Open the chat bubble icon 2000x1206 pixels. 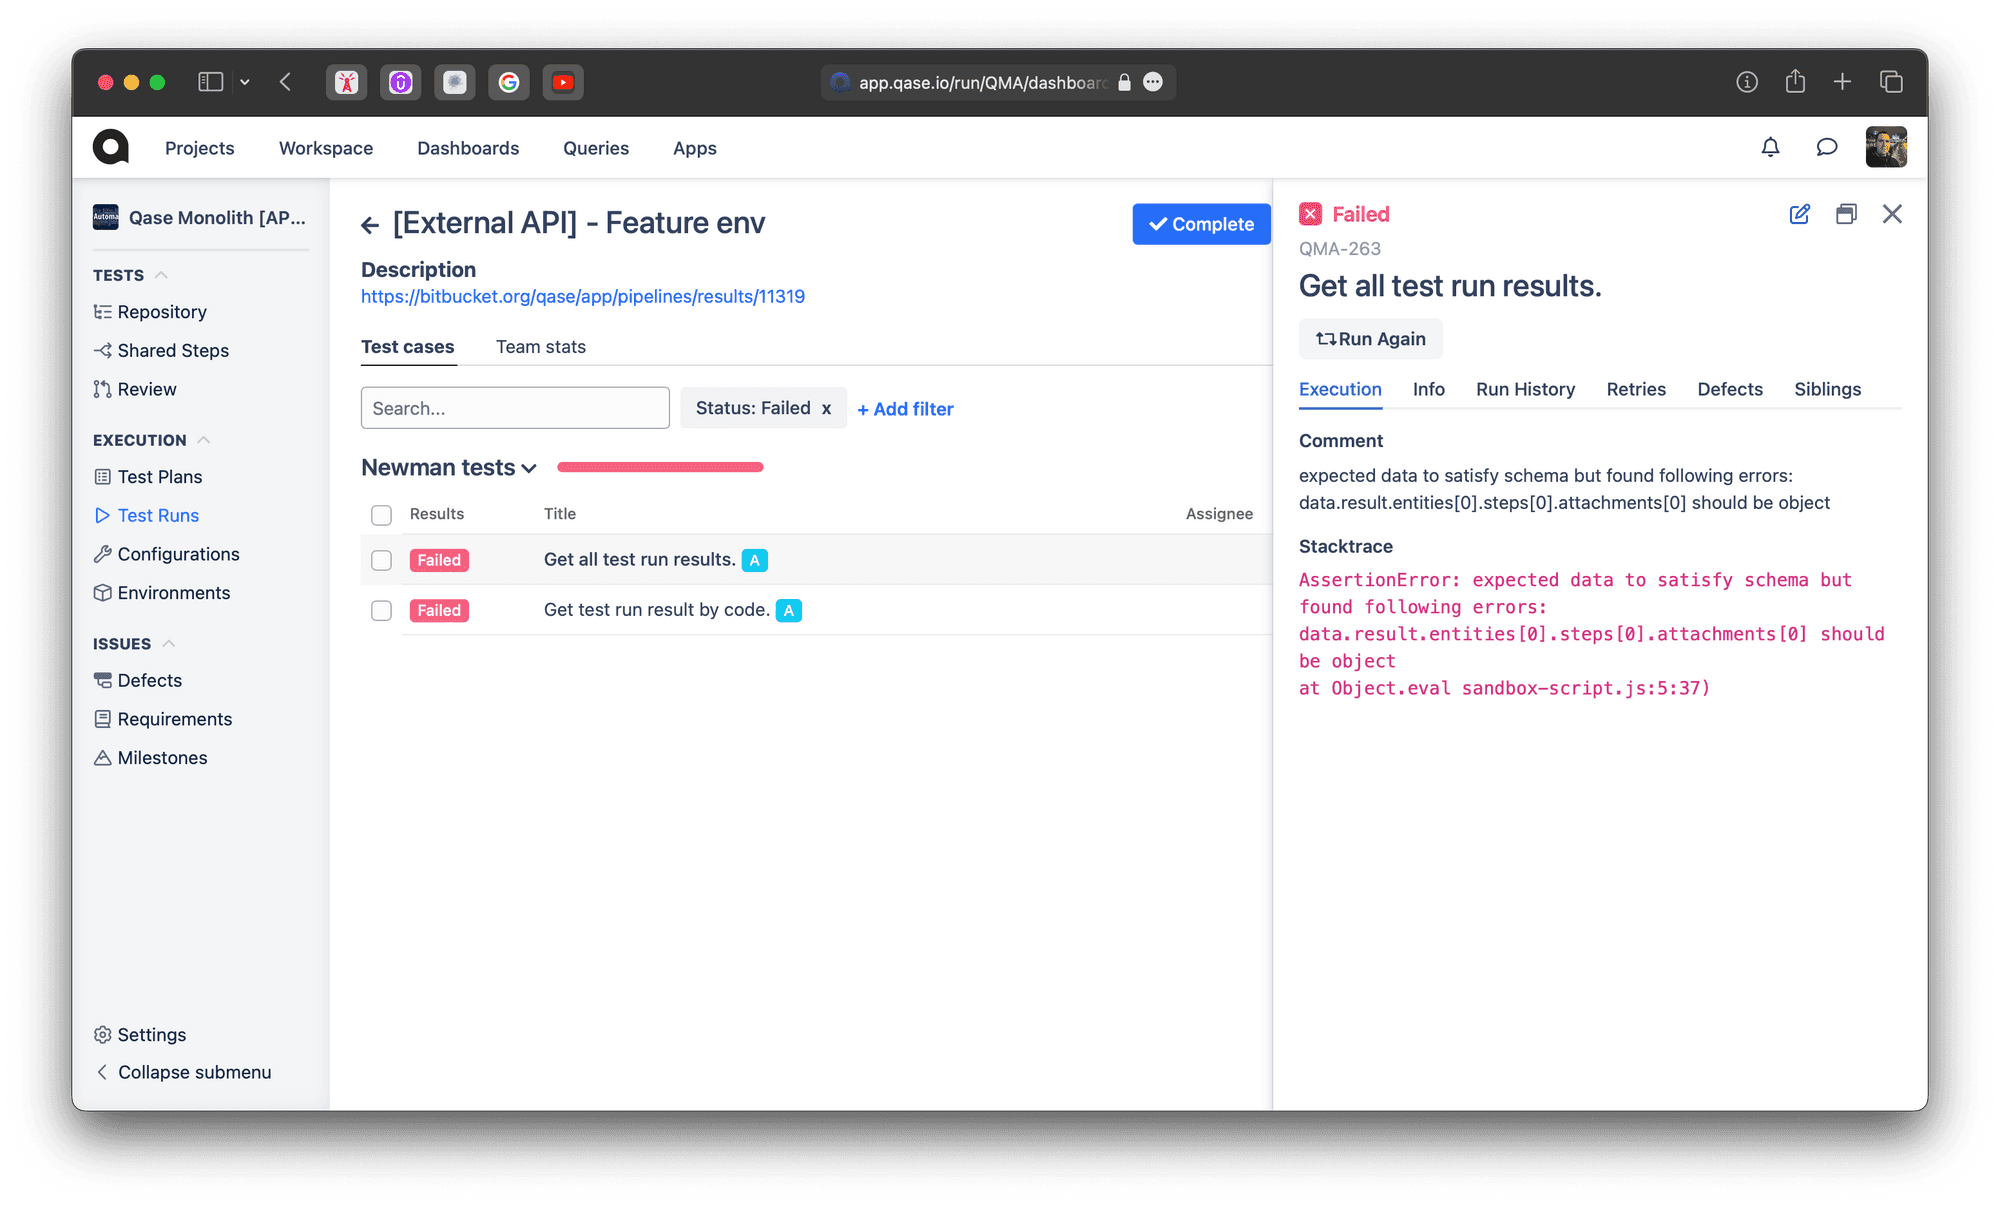coord(1826,148)
